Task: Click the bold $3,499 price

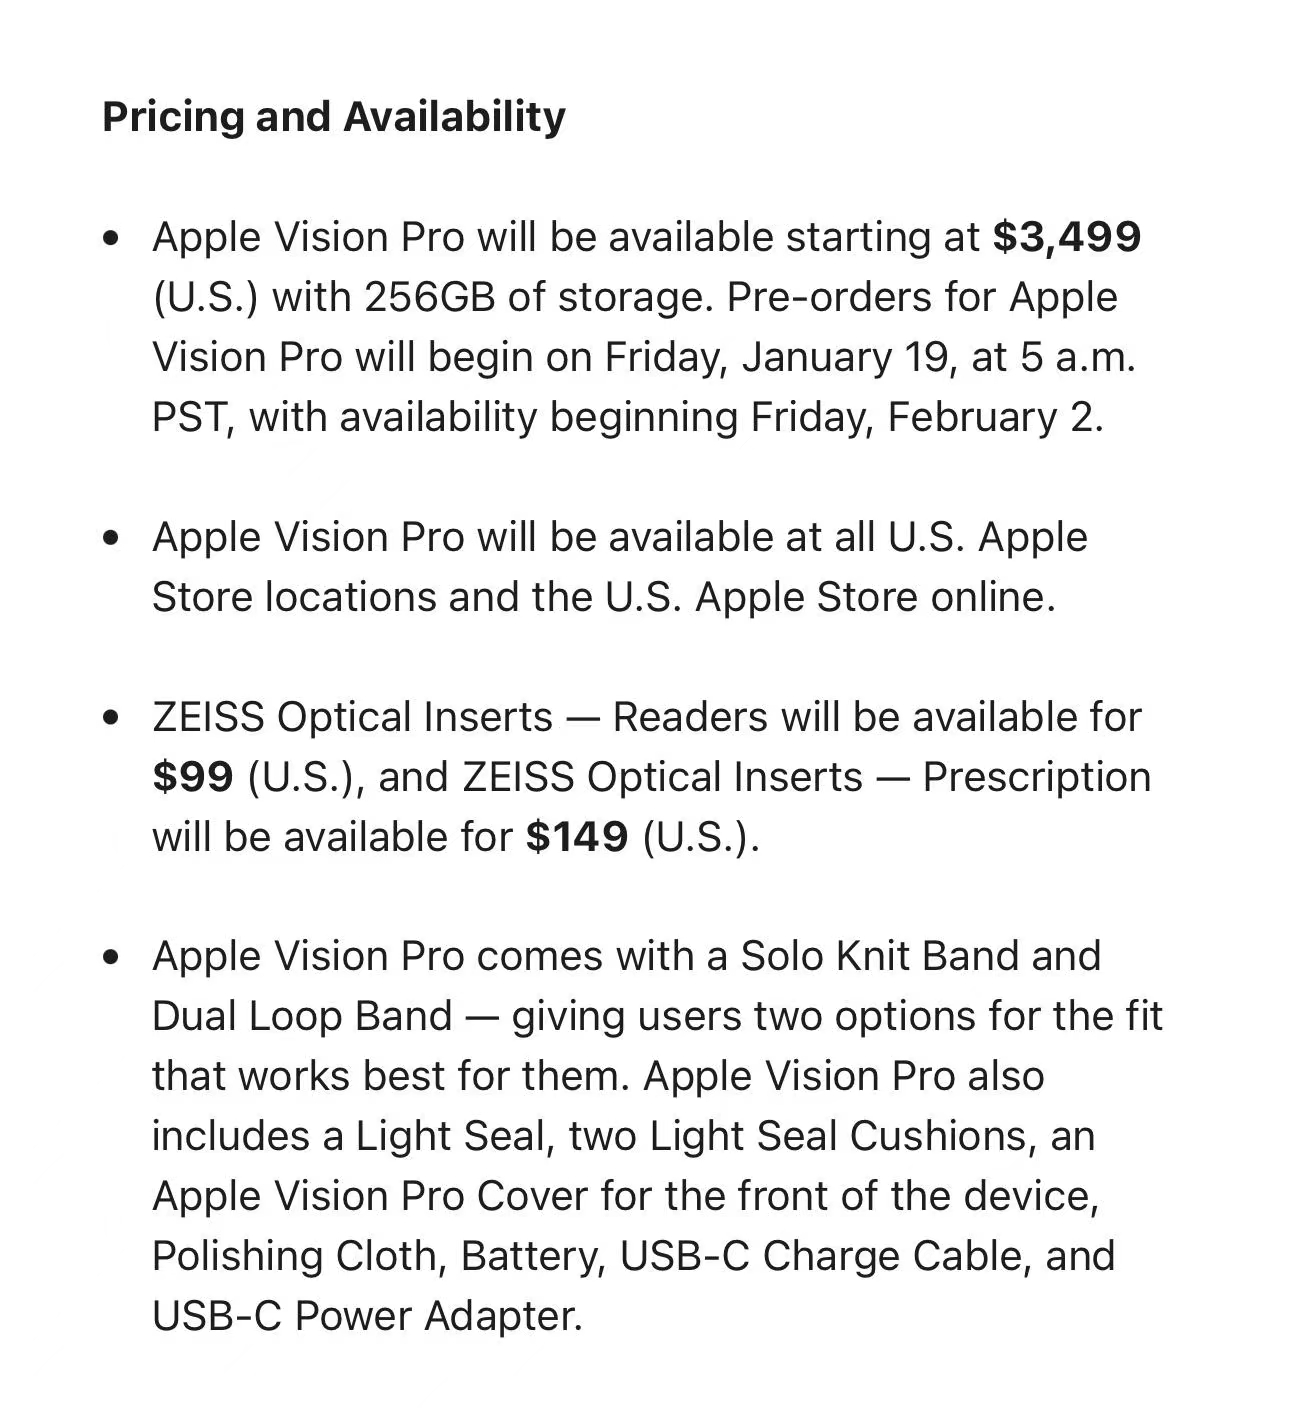Action: point(1066,237)
